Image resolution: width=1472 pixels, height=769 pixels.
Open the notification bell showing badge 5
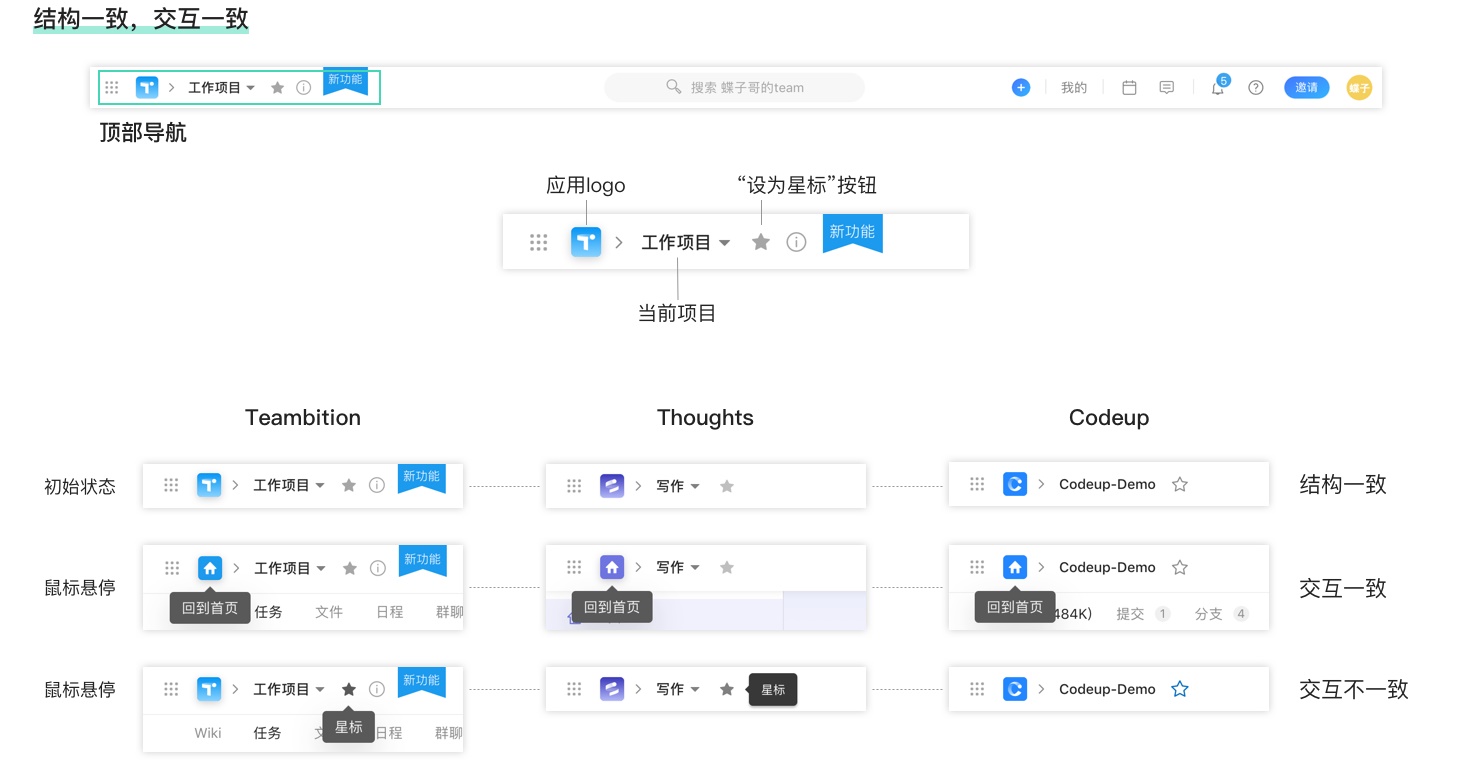point(1218,87)
